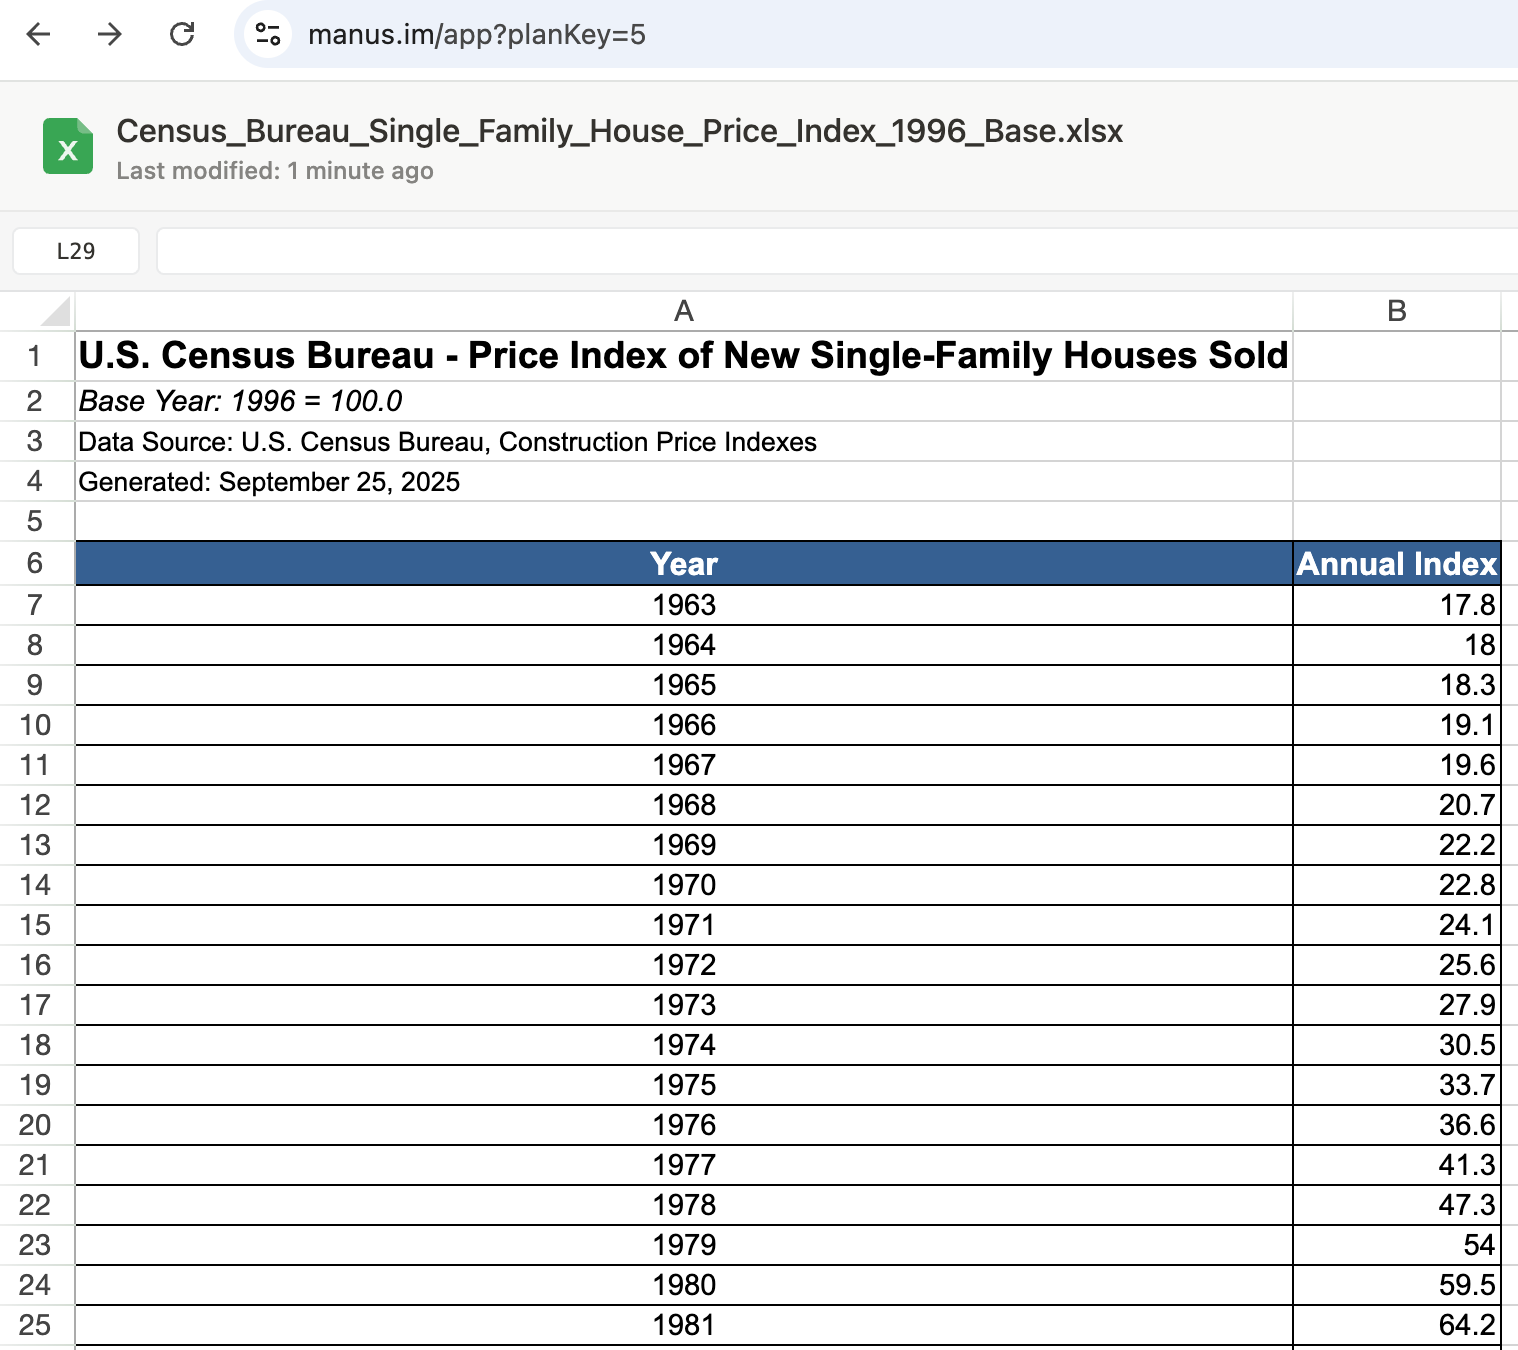Select index value 24.1
The height and width of the screenshot is (1350, 1518).
(1397, 925)
